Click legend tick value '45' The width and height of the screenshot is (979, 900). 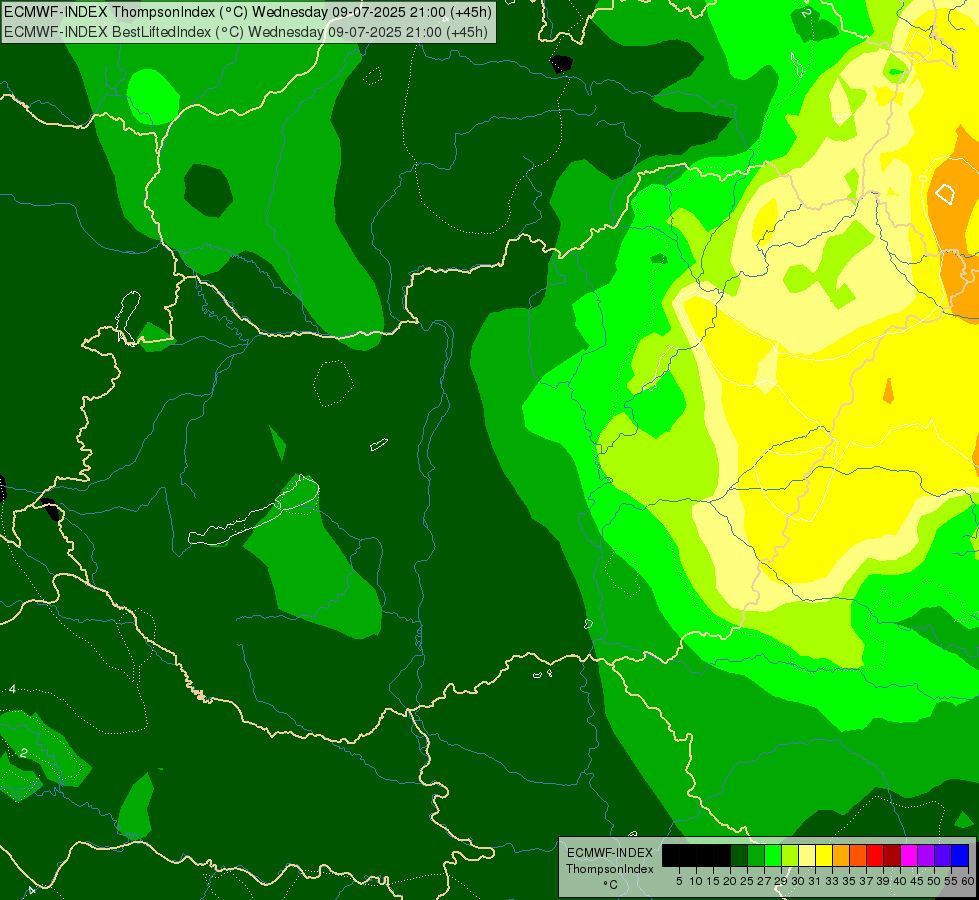917,881
